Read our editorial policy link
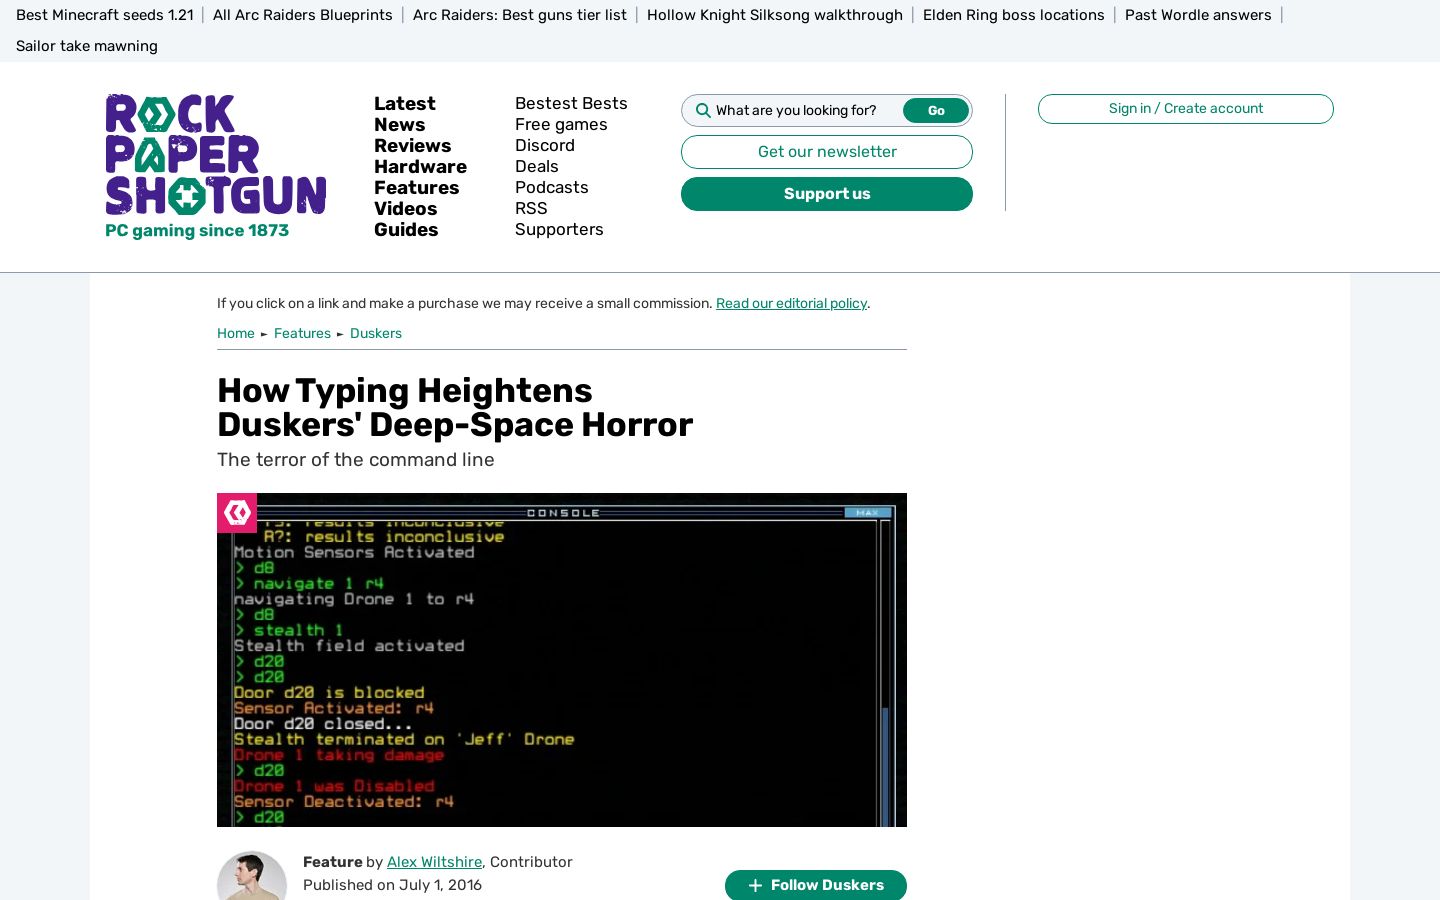This screenshot has height=900, width=1440. point(791,304)
